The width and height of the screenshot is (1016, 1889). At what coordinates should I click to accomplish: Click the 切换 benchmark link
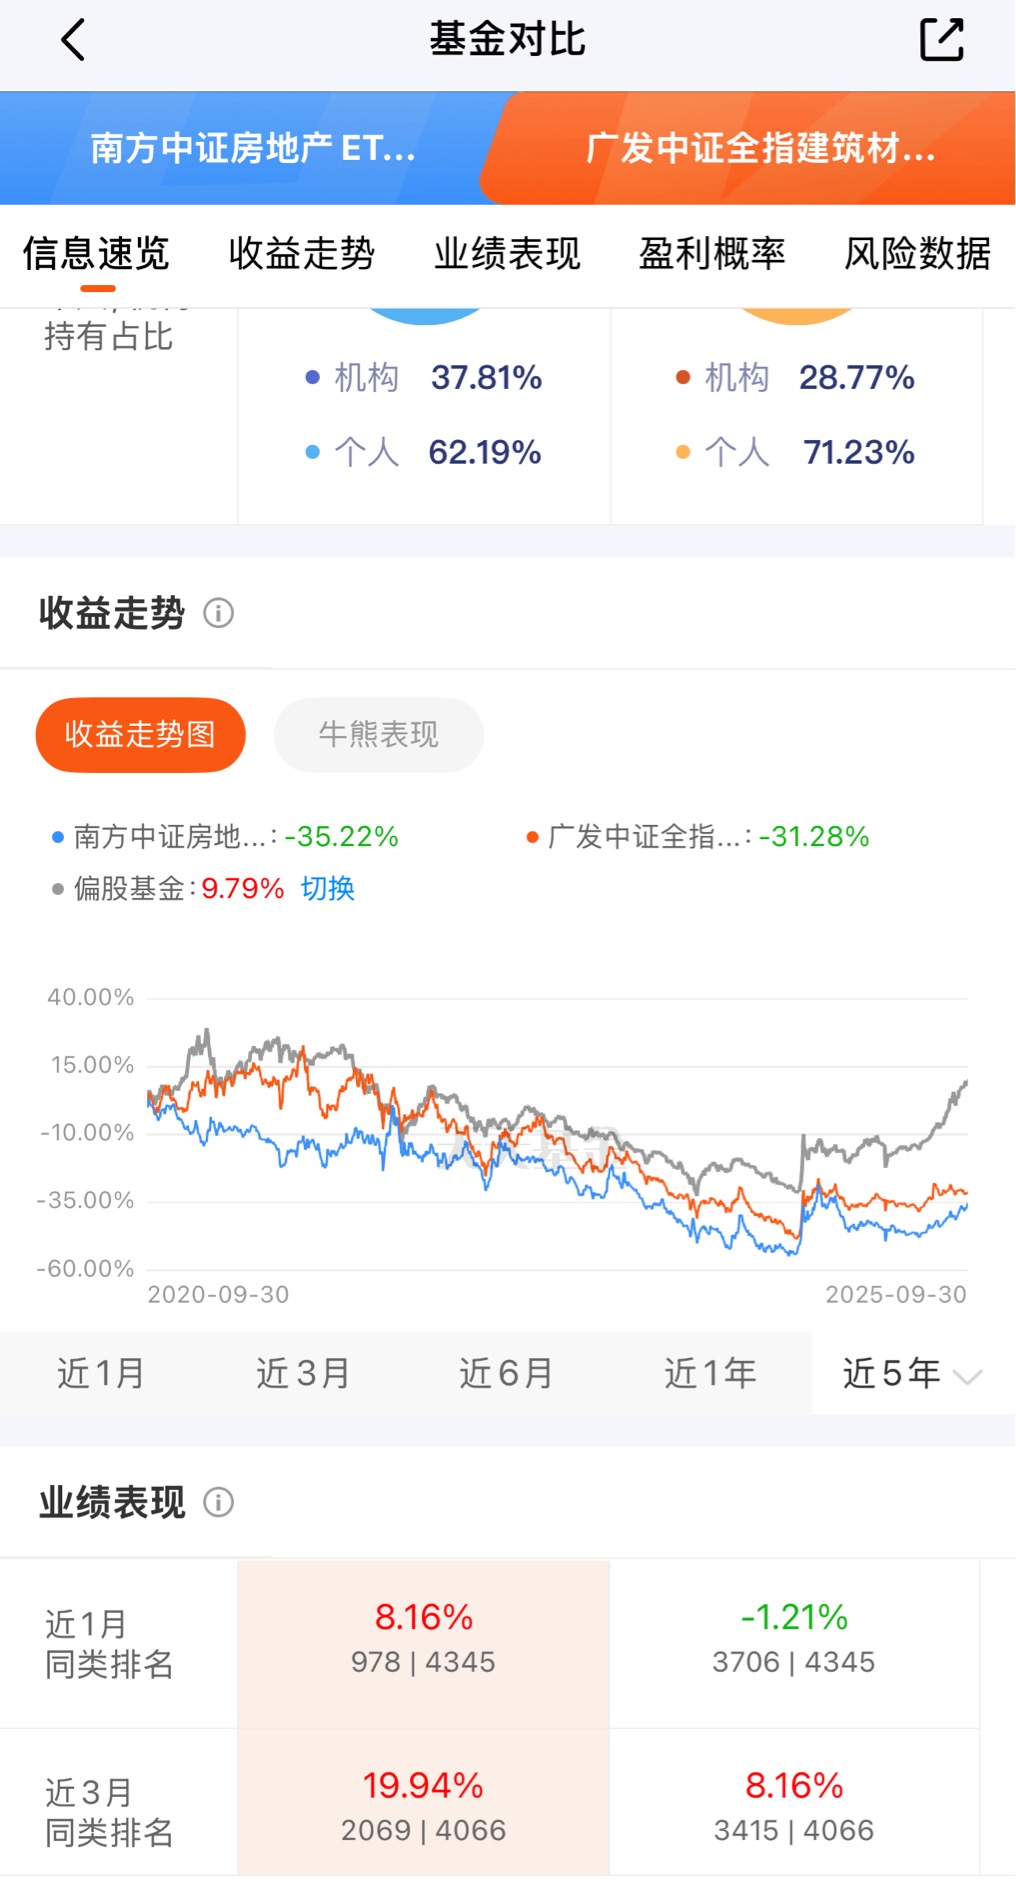coord(328,888)
